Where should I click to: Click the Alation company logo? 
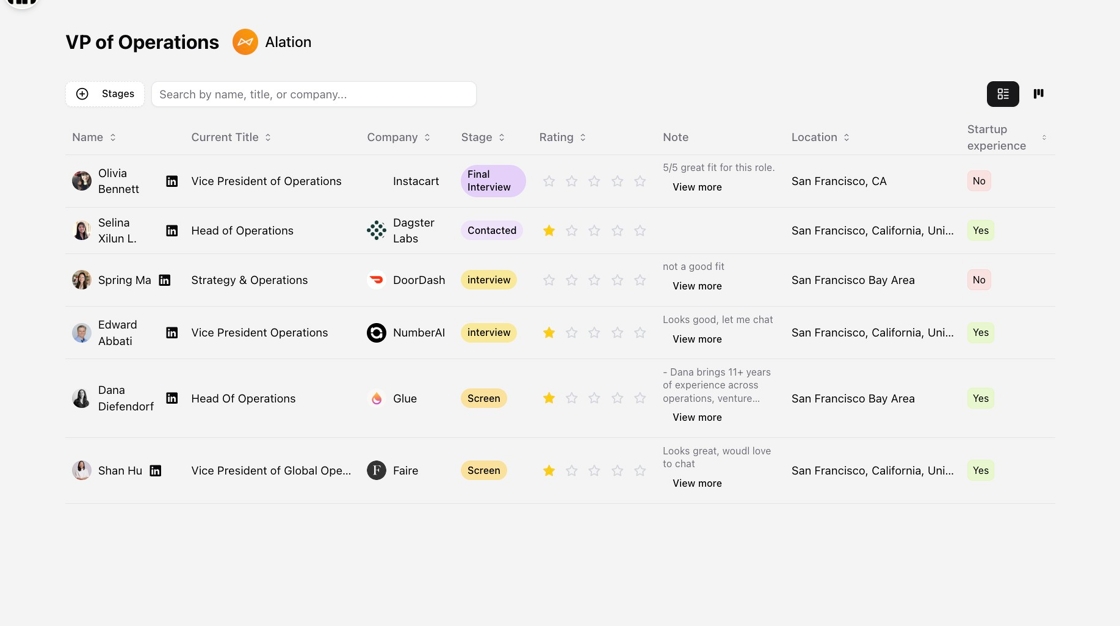pyautogui.click(x=245, y=42)
